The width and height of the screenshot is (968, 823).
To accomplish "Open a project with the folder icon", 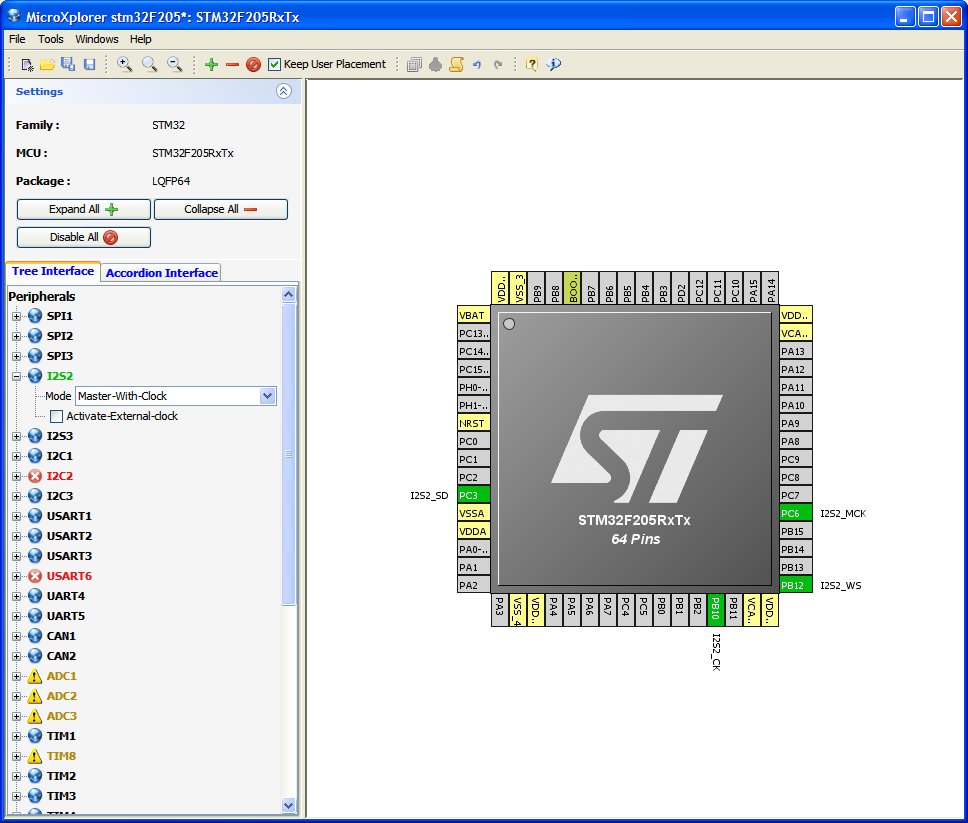I will [x=47, y=64].
